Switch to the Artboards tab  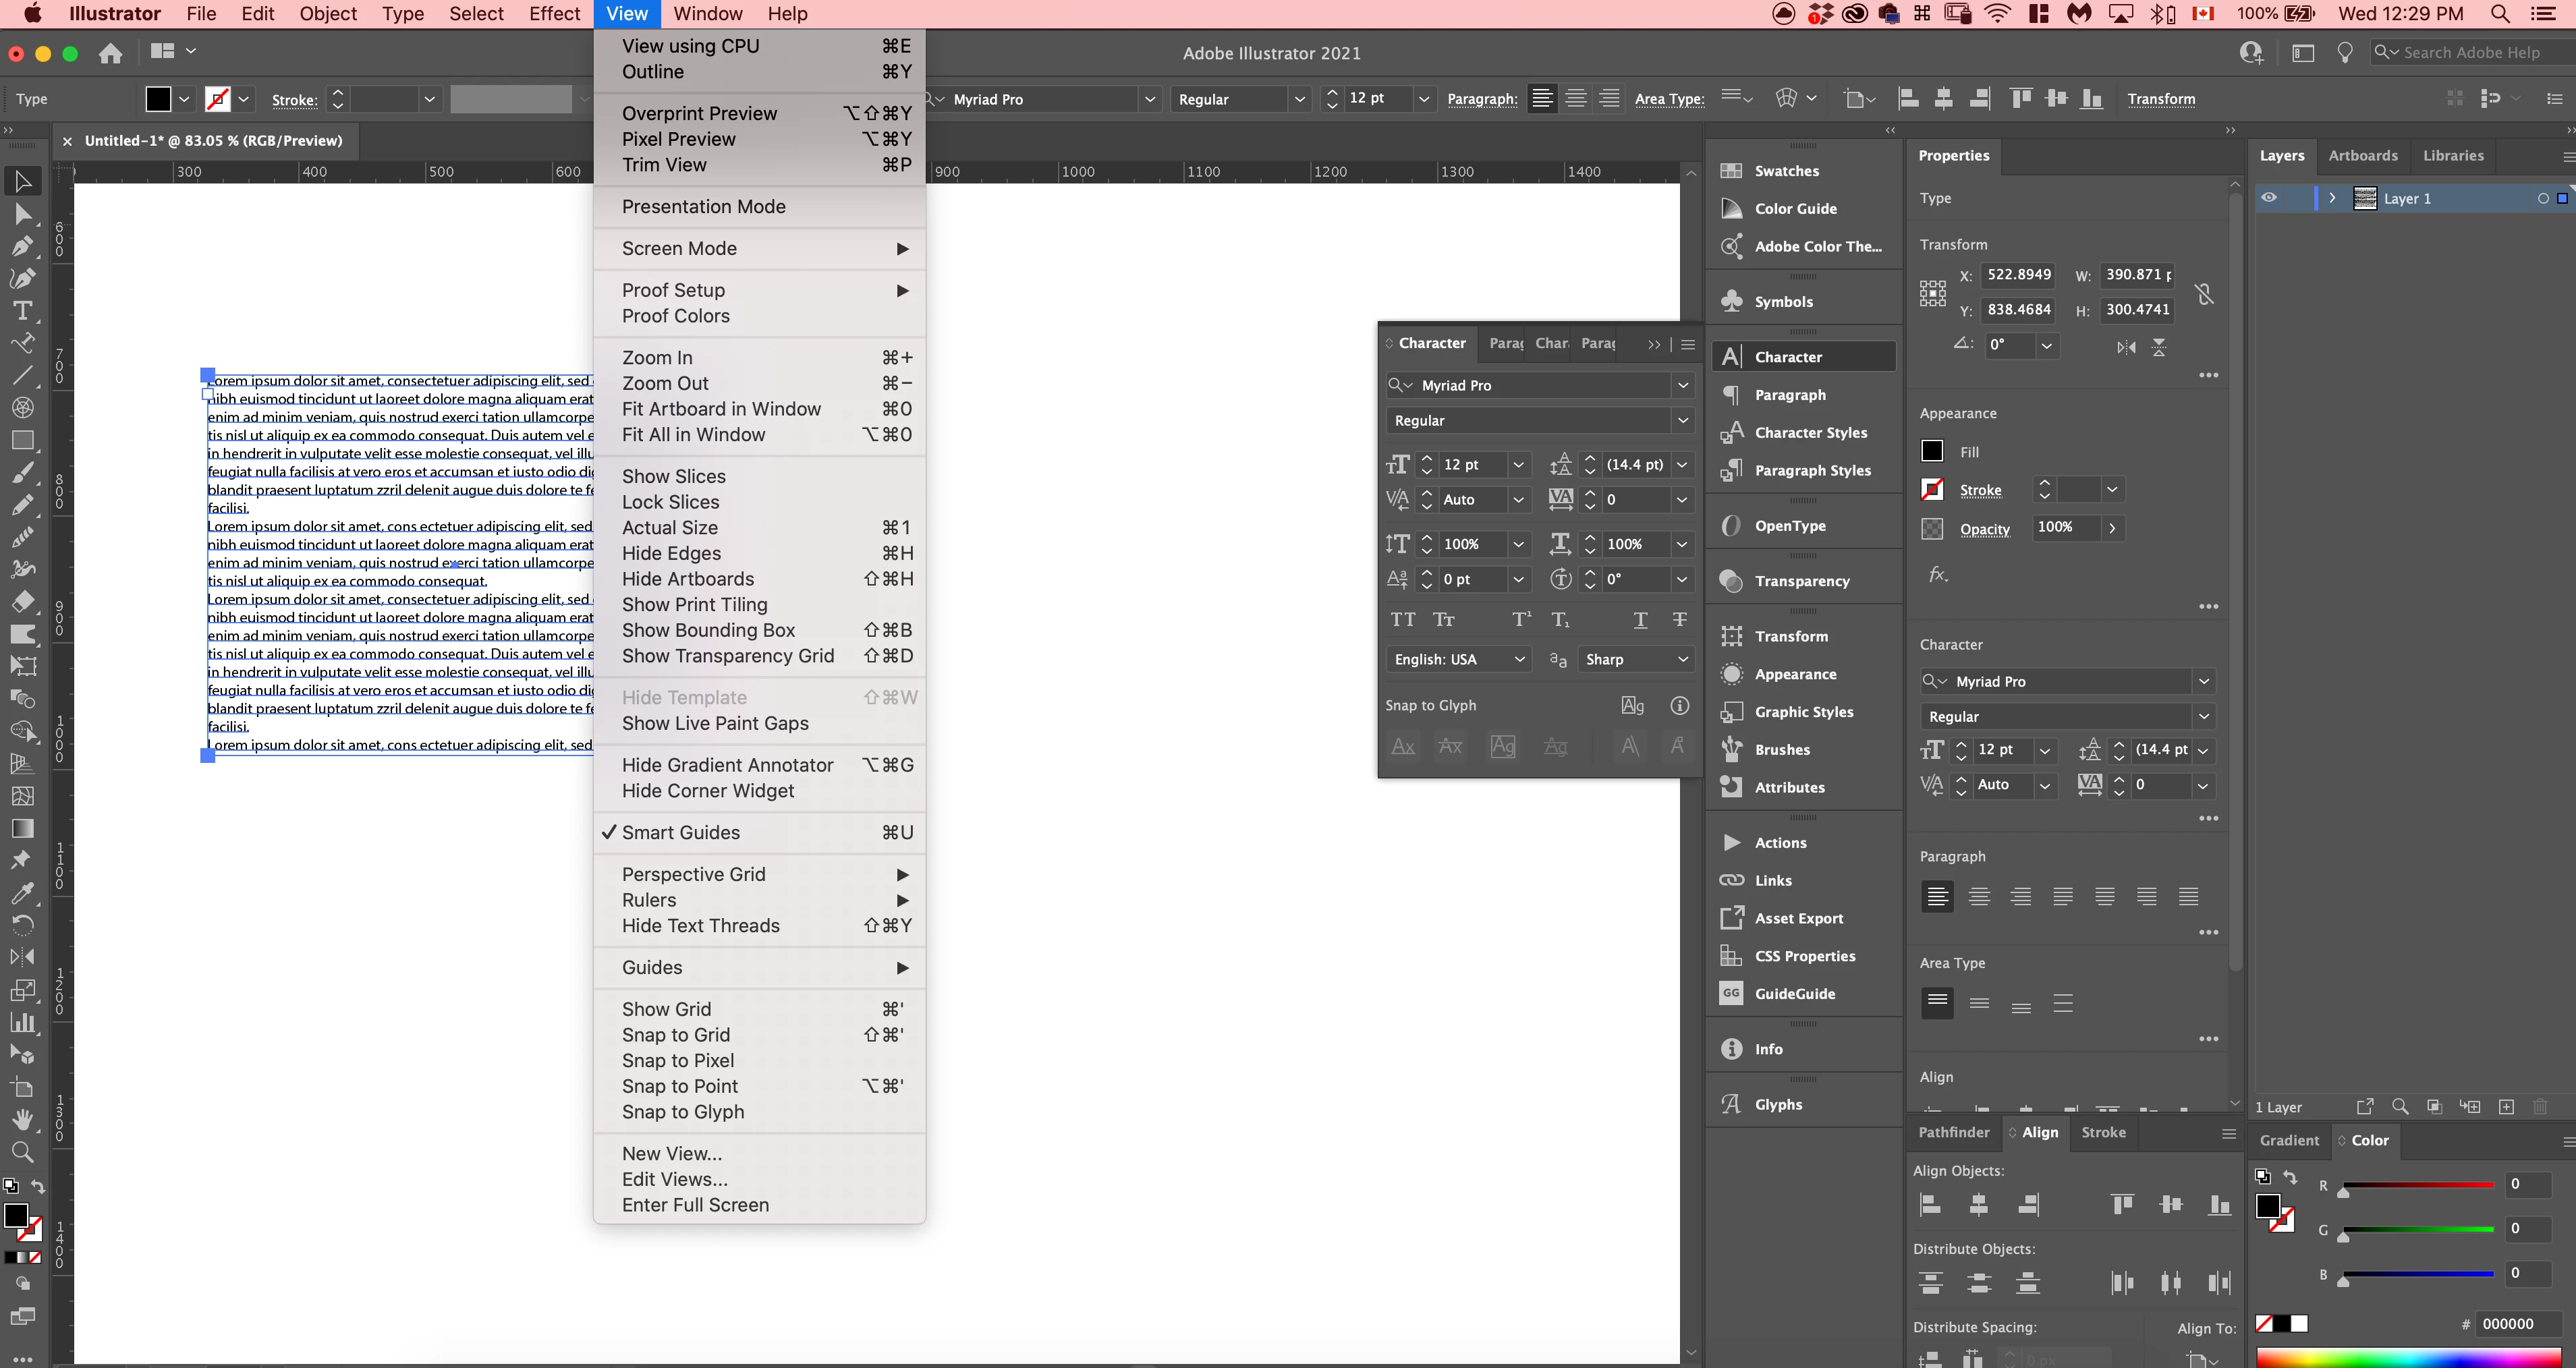[2362, 156]
